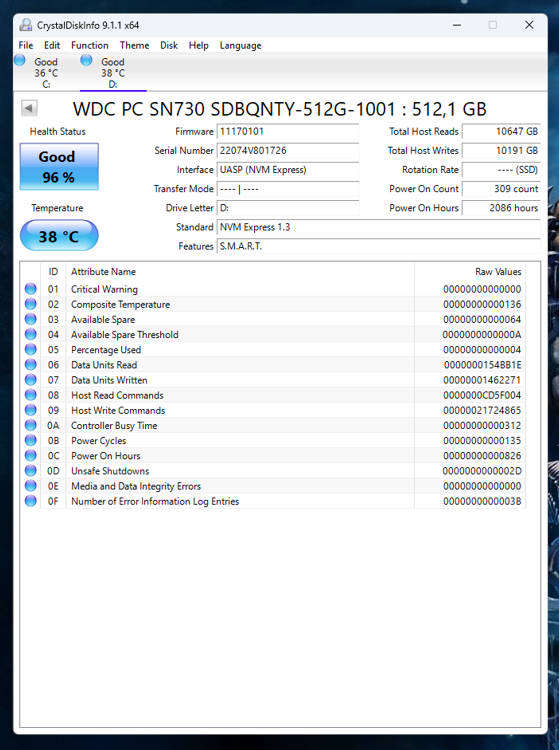559x750 pixels.
Task: Minimize the CrystalDiskInfo window
Action: (x=457, y=25)
